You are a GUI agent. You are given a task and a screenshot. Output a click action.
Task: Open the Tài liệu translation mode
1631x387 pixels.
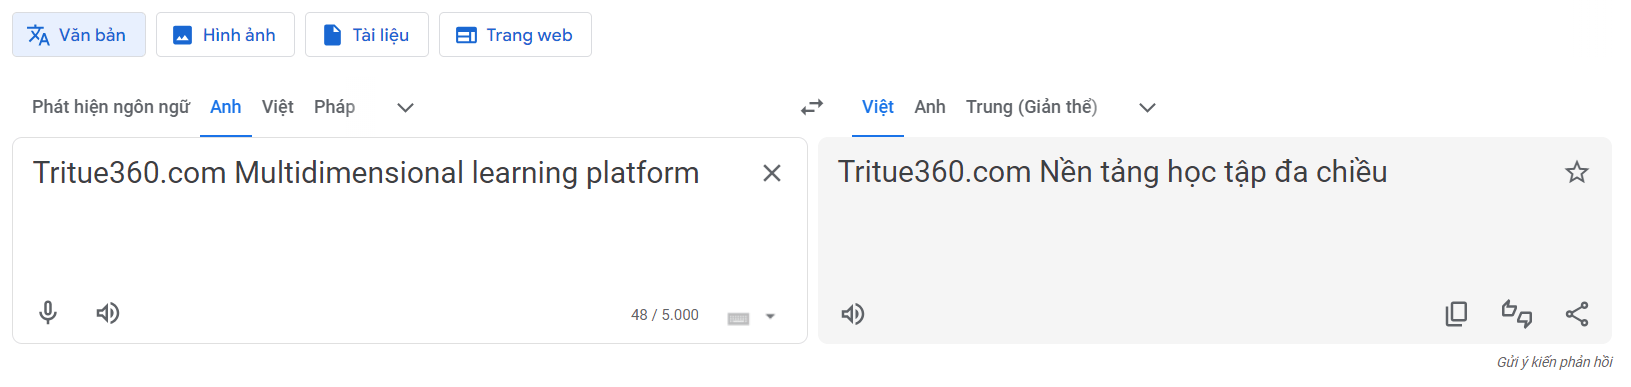click(367, 35)
